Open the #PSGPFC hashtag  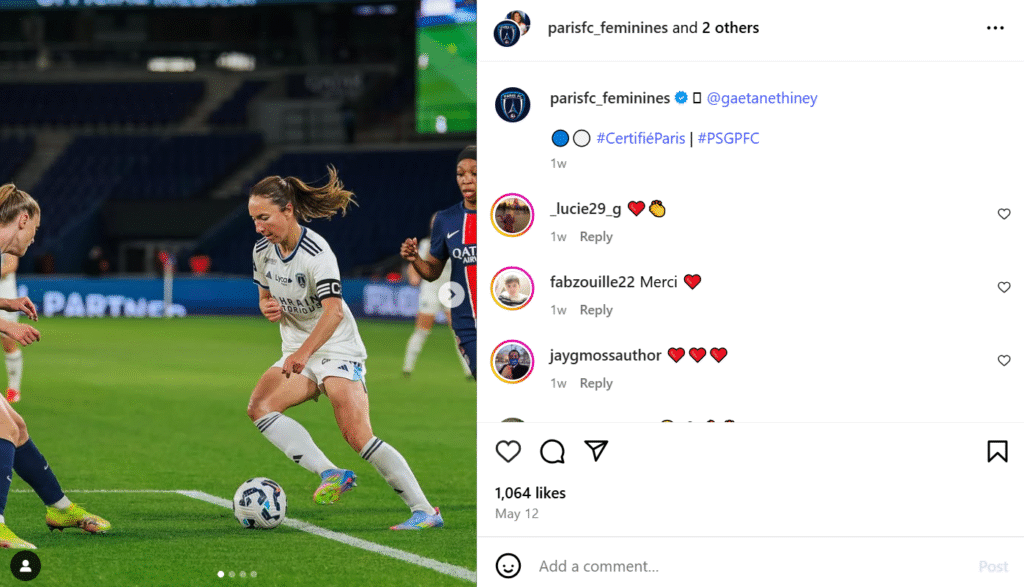click(x=728, y=138)
